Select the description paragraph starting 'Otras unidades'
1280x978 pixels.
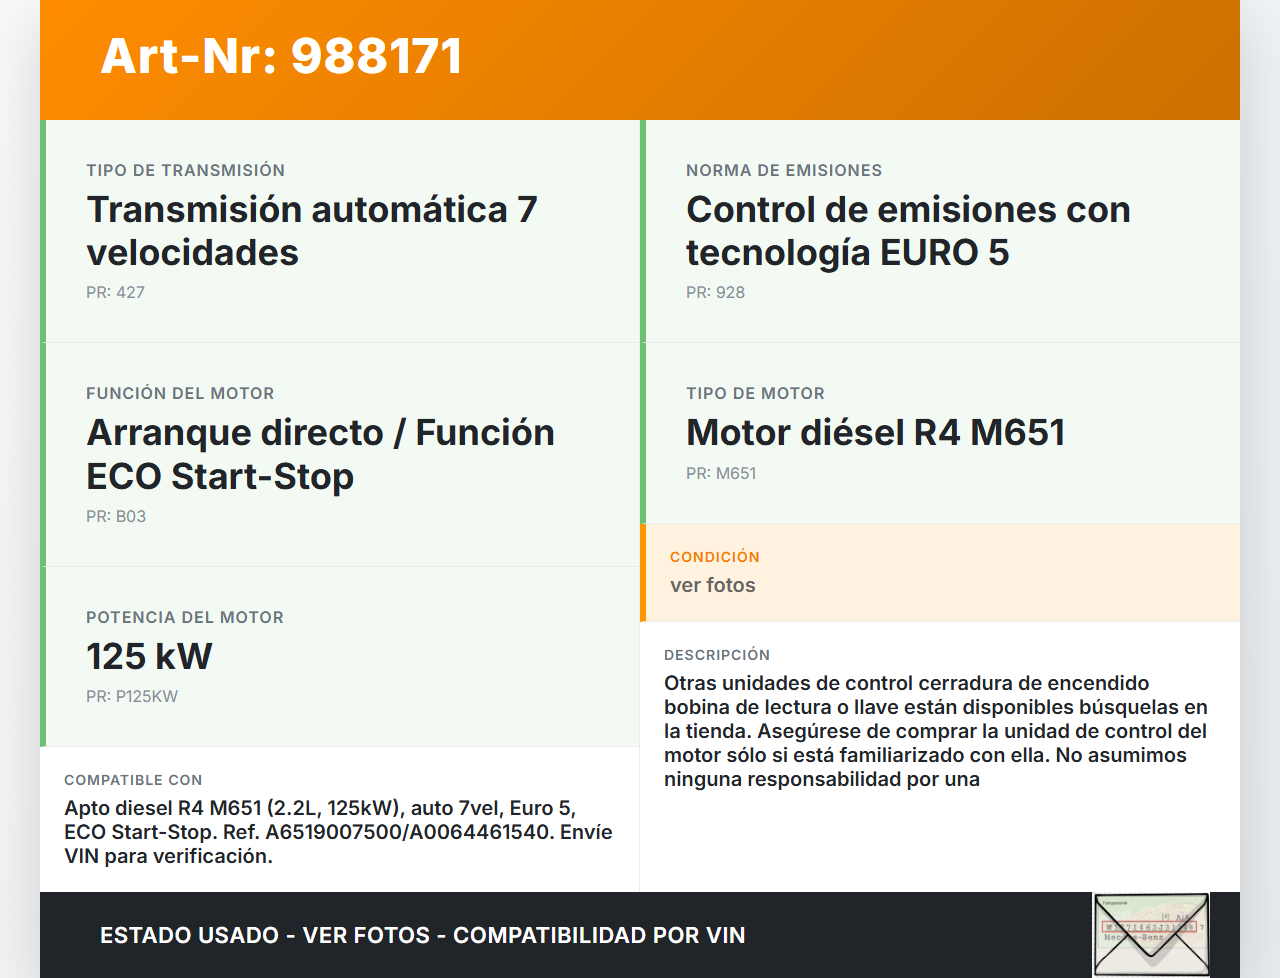pos(936,731)
